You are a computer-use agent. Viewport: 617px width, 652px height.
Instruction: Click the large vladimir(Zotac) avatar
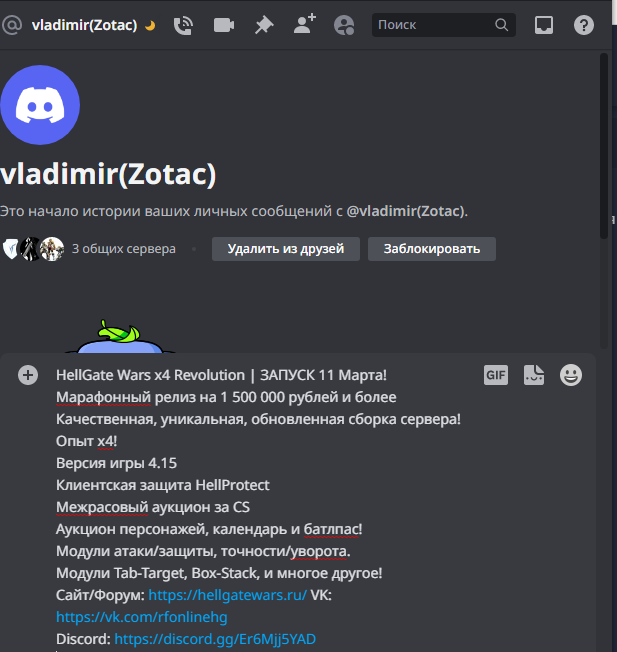pyautogui.click(x=40, y=105)
